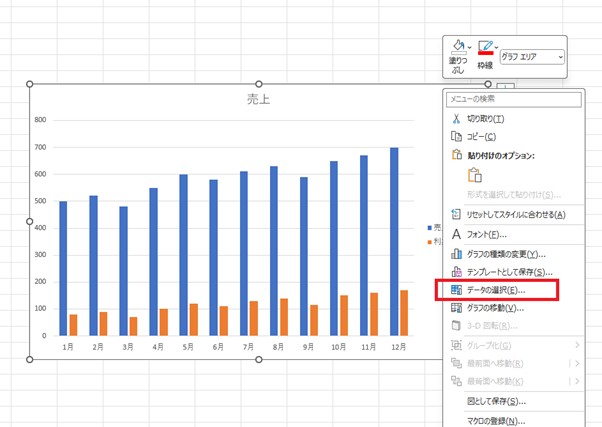Screen dimensions: 602x427
Task: Expand the 枠線 outline color dropdown arrow
Action: coord(497,46)
